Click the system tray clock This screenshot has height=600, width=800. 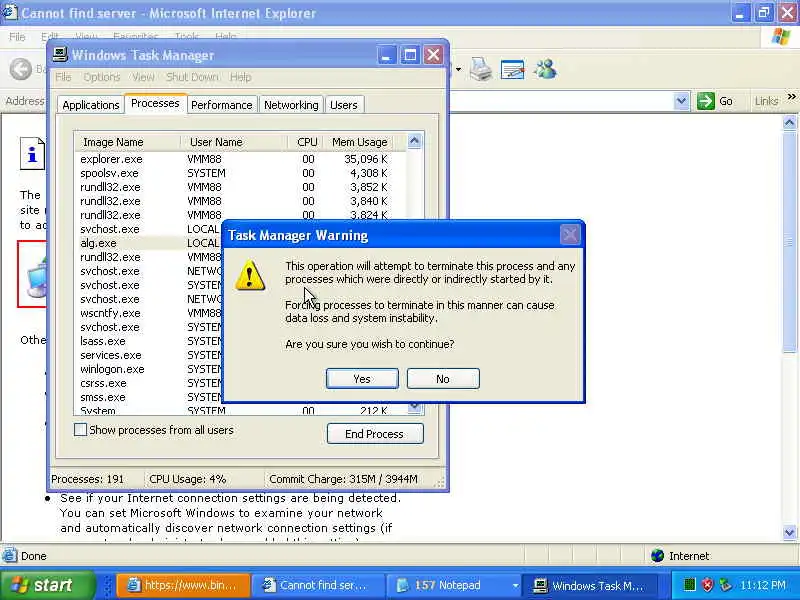pyautogui.click(x=763, y=585)
